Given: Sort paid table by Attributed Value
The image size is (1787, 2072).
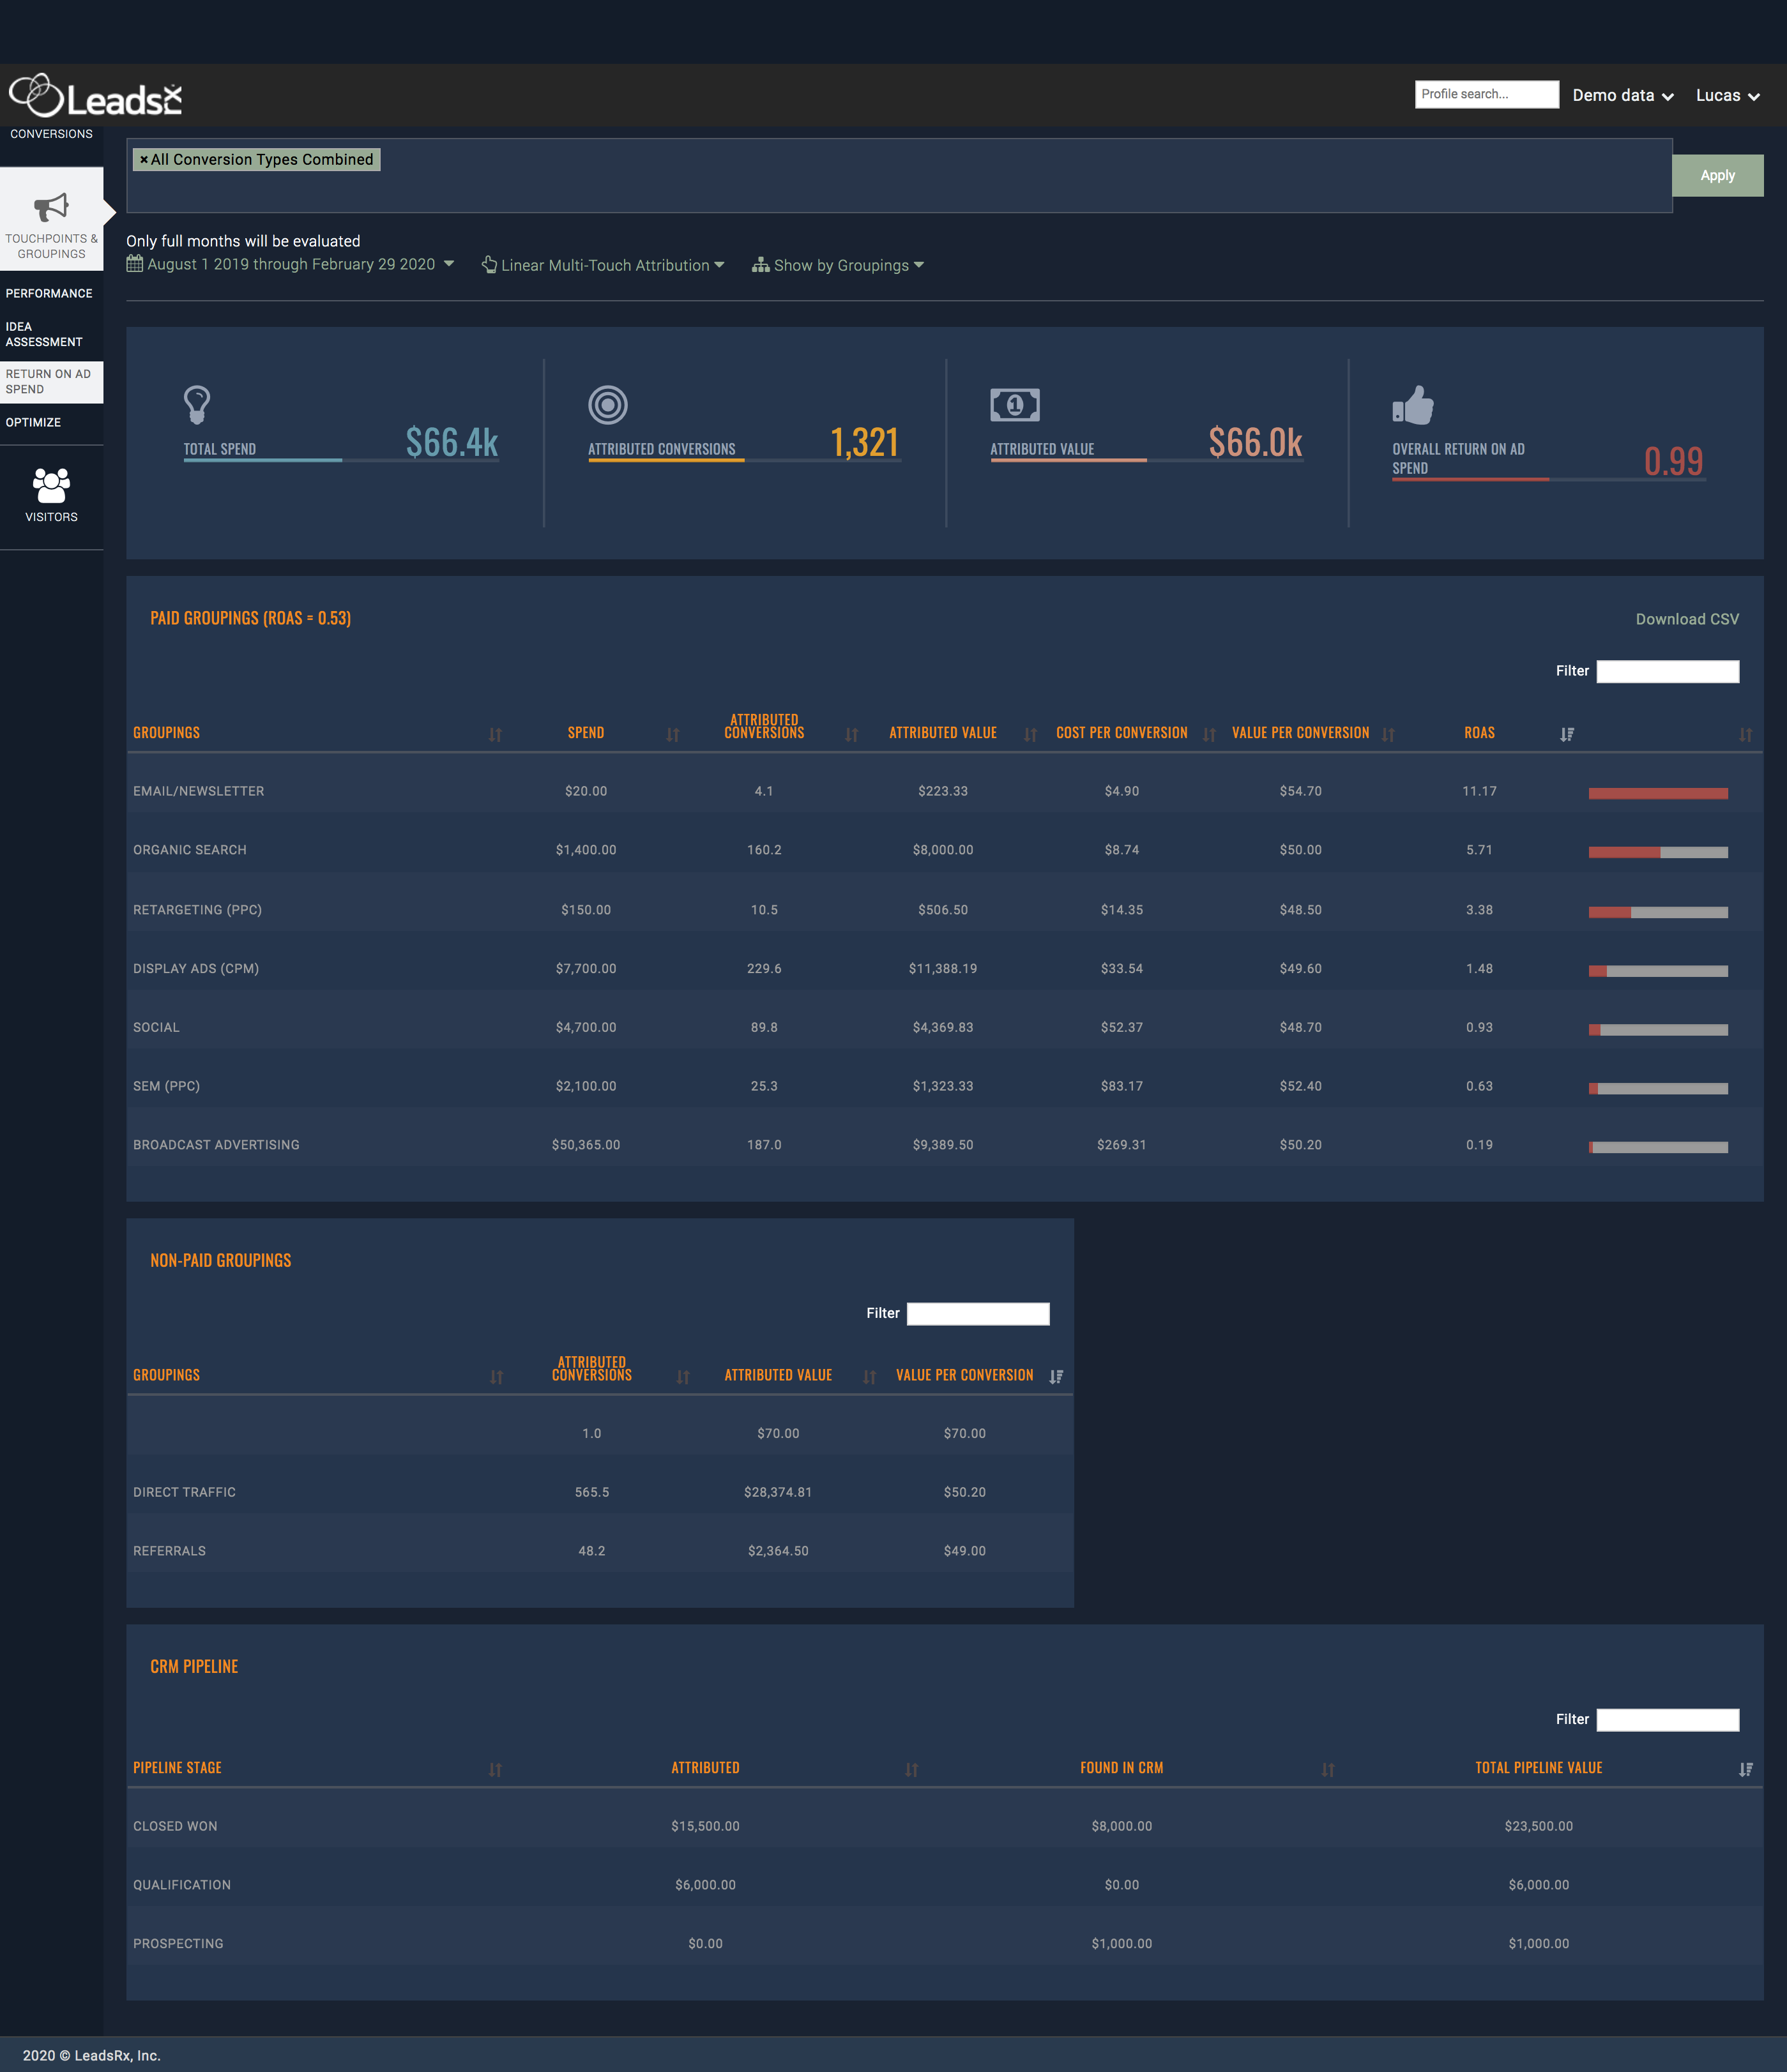Looking at the screenshot, I should (x=1030, y=735).
